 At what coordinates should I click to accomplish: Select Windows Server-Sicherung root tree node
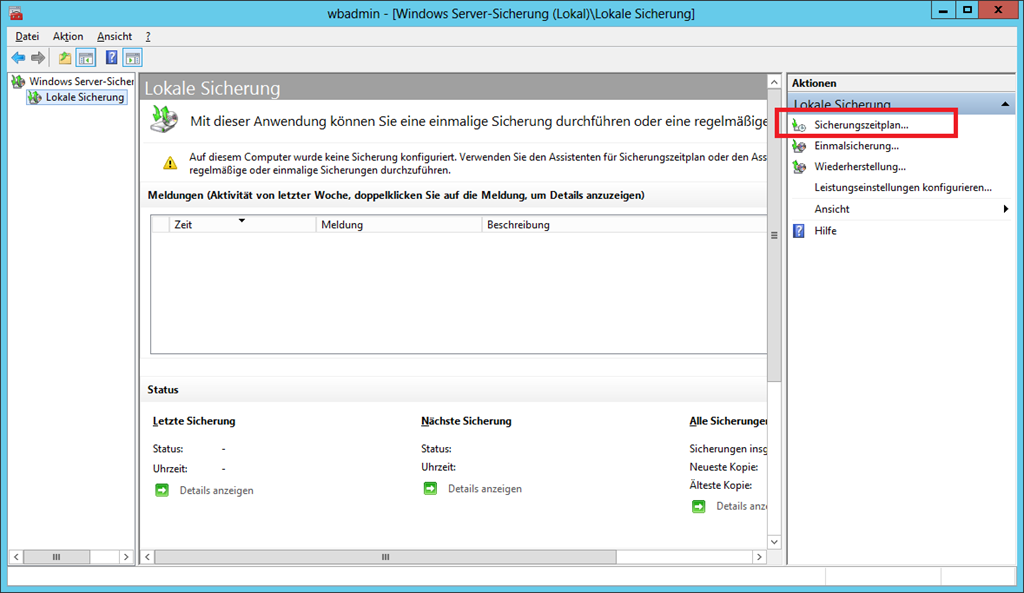click(80, 81)
